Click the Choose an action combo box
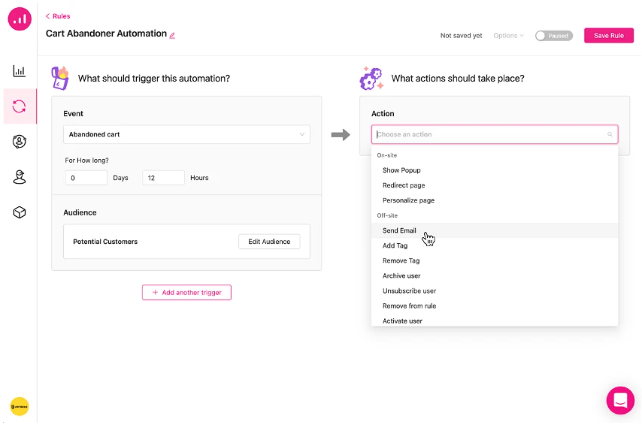 pos(494,134)
